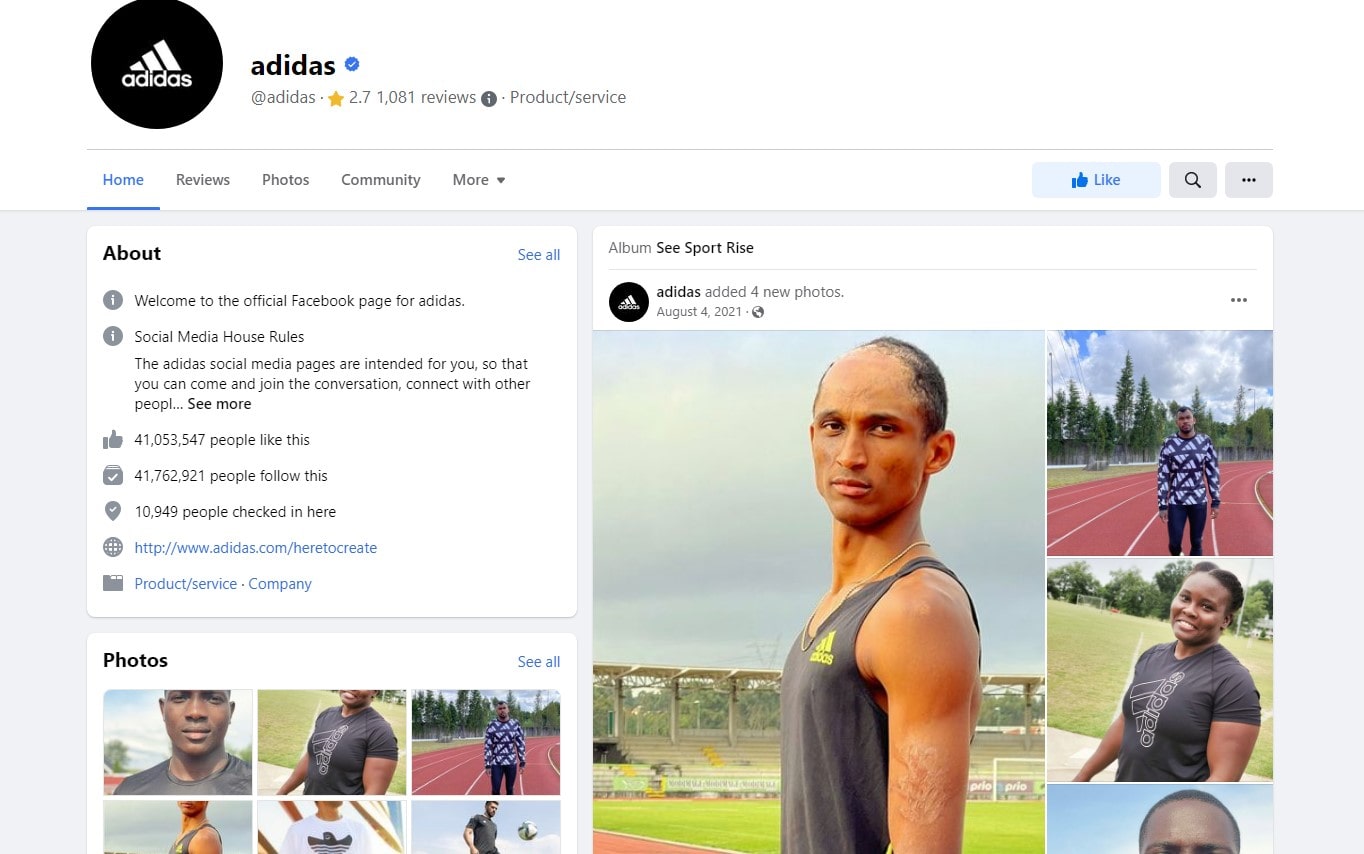Expand the More tab dropdown
This screenshot has height=854, width=1364.
pyautogui.click(x=479, y=180)
